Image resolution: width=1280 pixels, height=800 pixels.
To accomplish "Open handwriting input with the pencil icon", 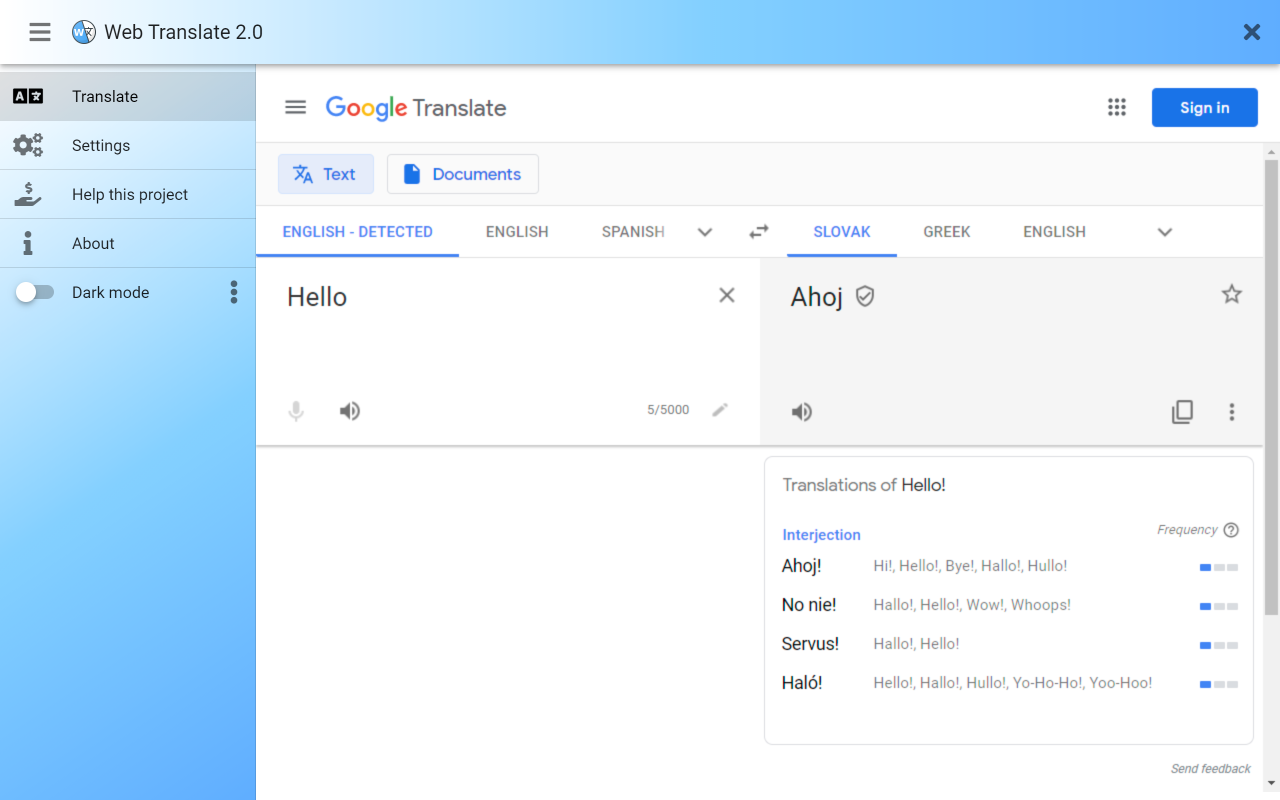I will click(720, 409).
